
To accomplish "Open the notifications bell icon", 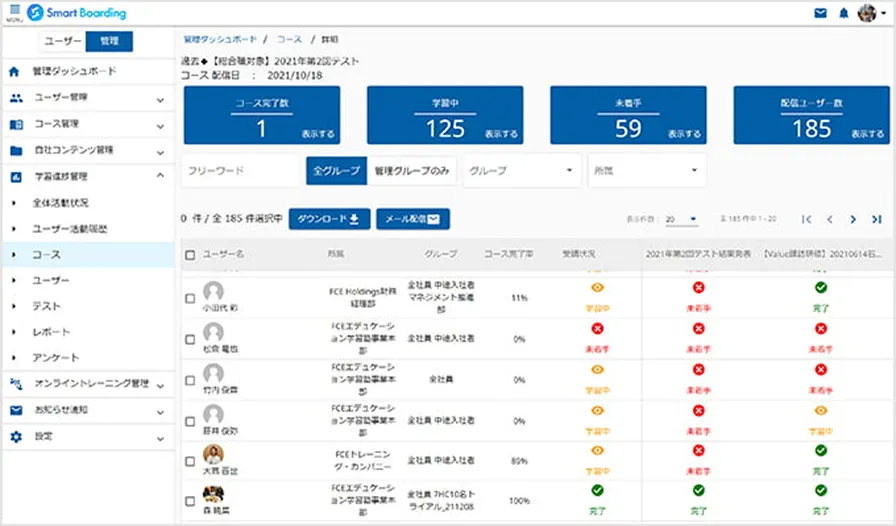I will click(x=843, y=13).
